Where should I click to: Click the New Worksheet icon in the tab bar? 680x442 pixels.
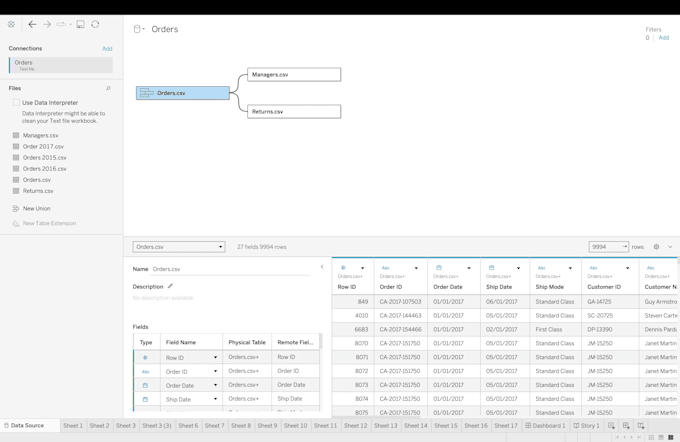pyautogui.click(x=611, y=426)
